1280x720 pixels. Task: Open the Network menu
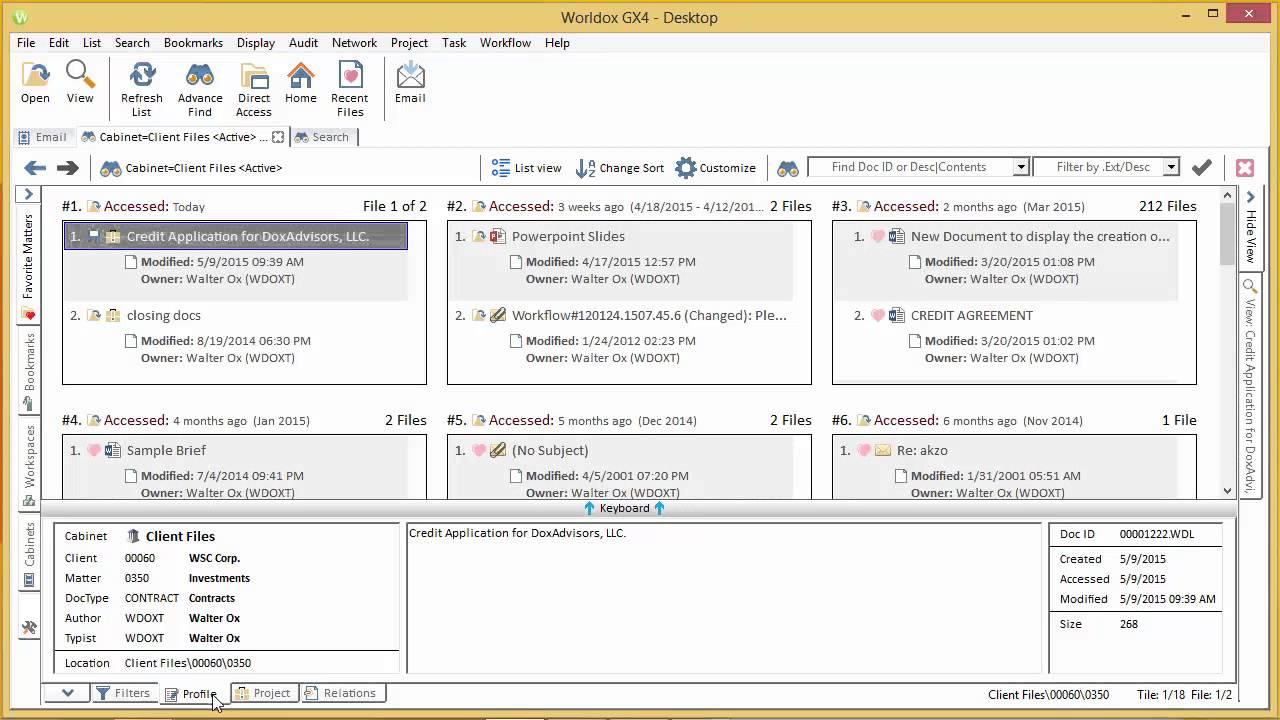click(354, 43)
